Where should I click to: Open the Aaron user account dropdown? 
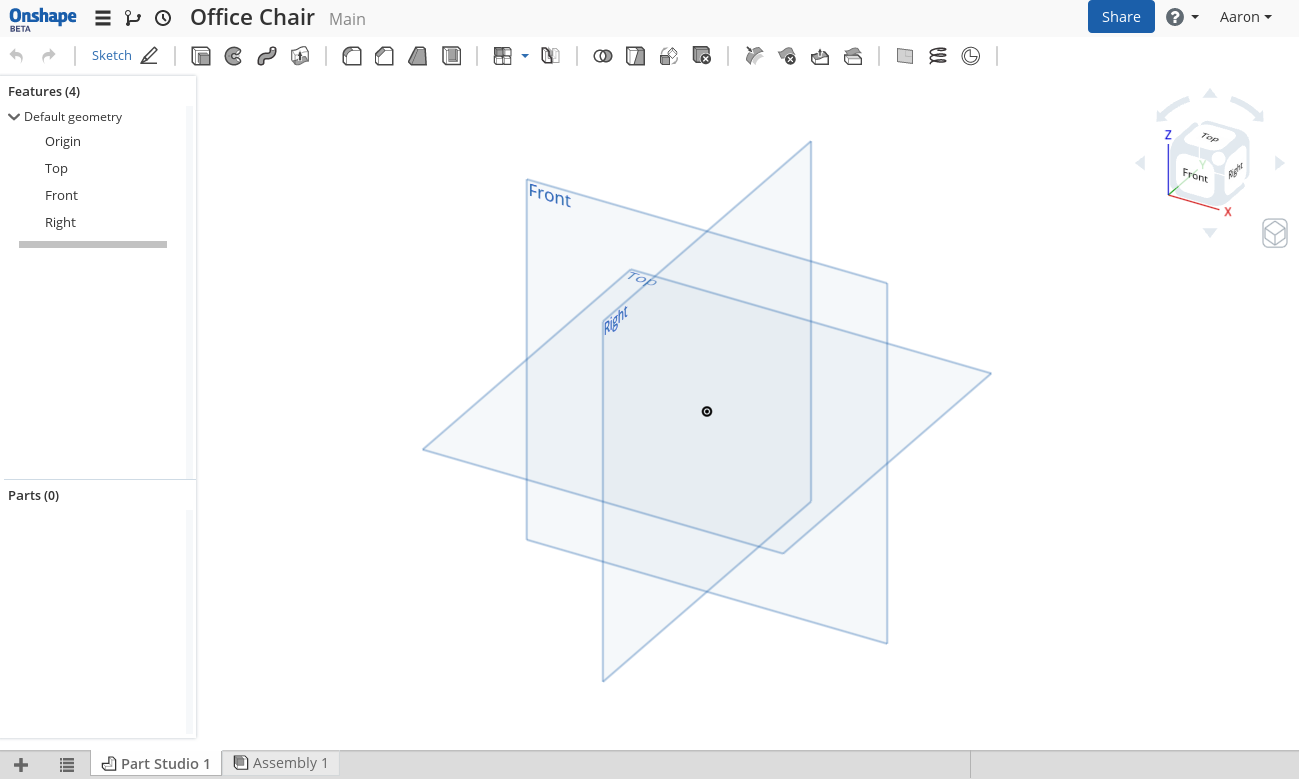1245,17
